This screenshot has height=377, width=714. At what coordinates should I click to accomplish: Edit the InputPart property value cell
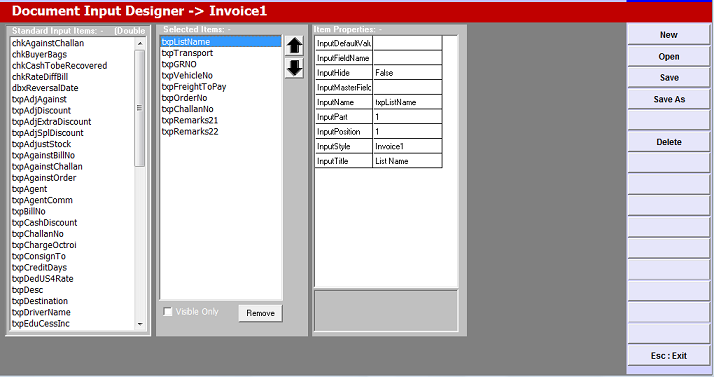click(x=407, y=117)
